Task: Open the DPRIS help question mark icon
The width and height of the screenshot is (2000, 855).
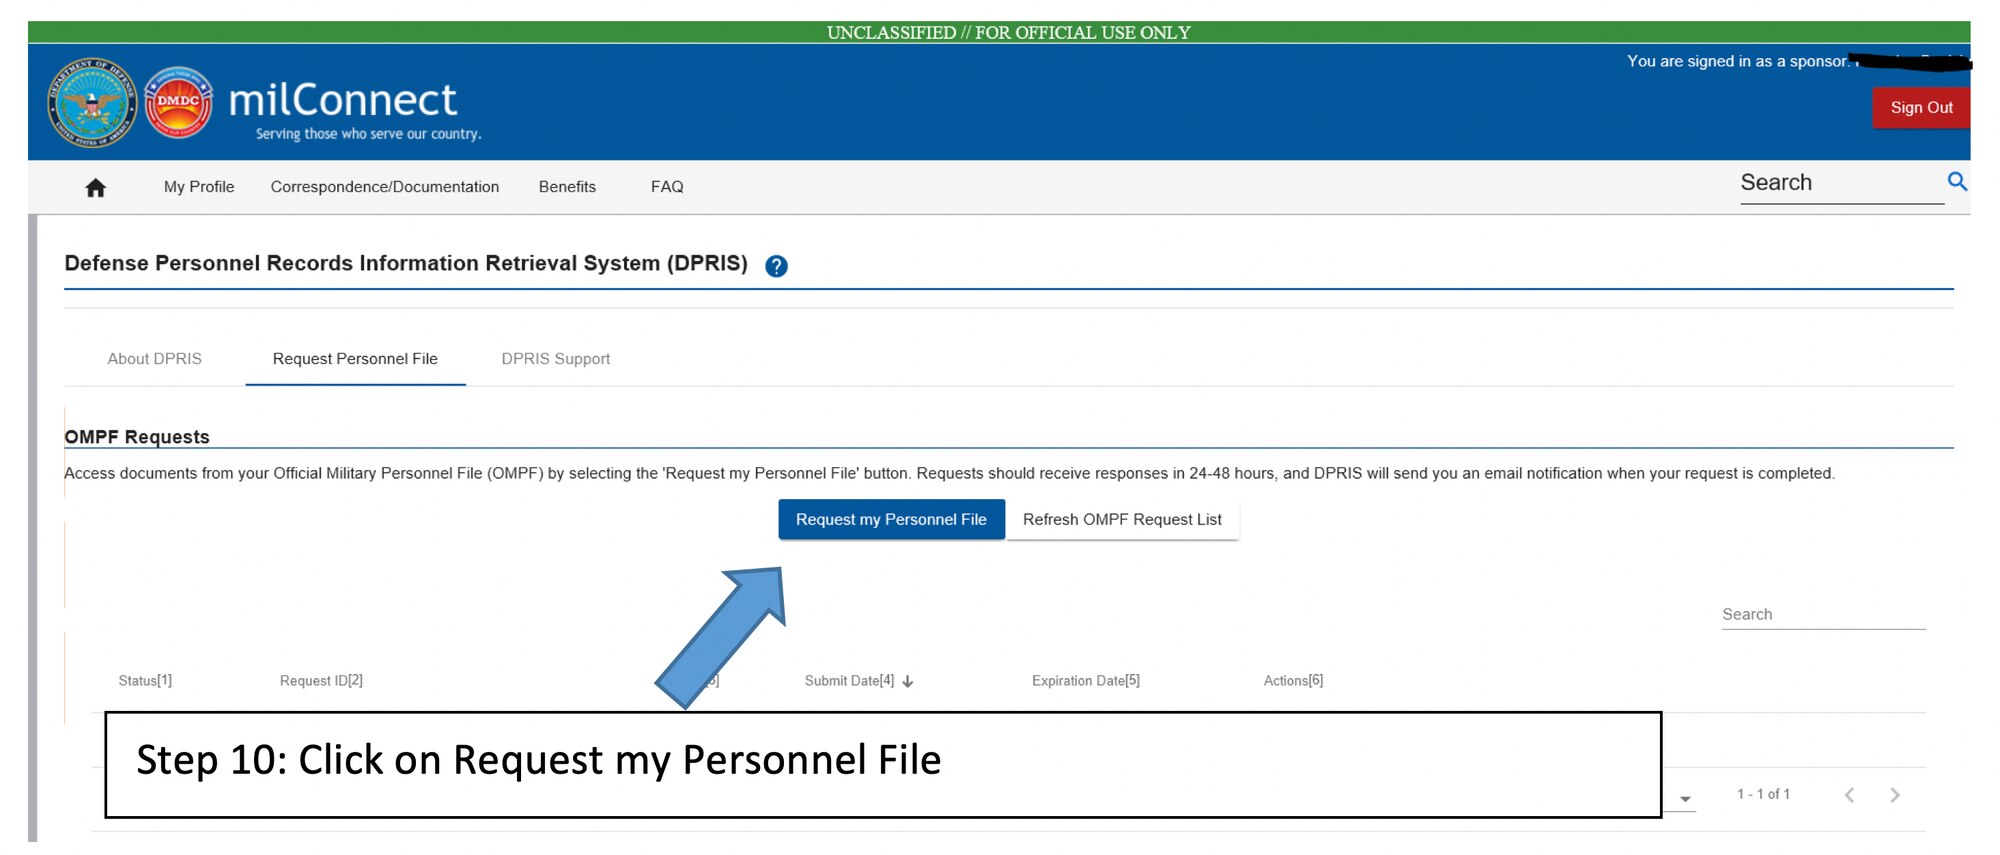Action: click(x=776, y=266)
